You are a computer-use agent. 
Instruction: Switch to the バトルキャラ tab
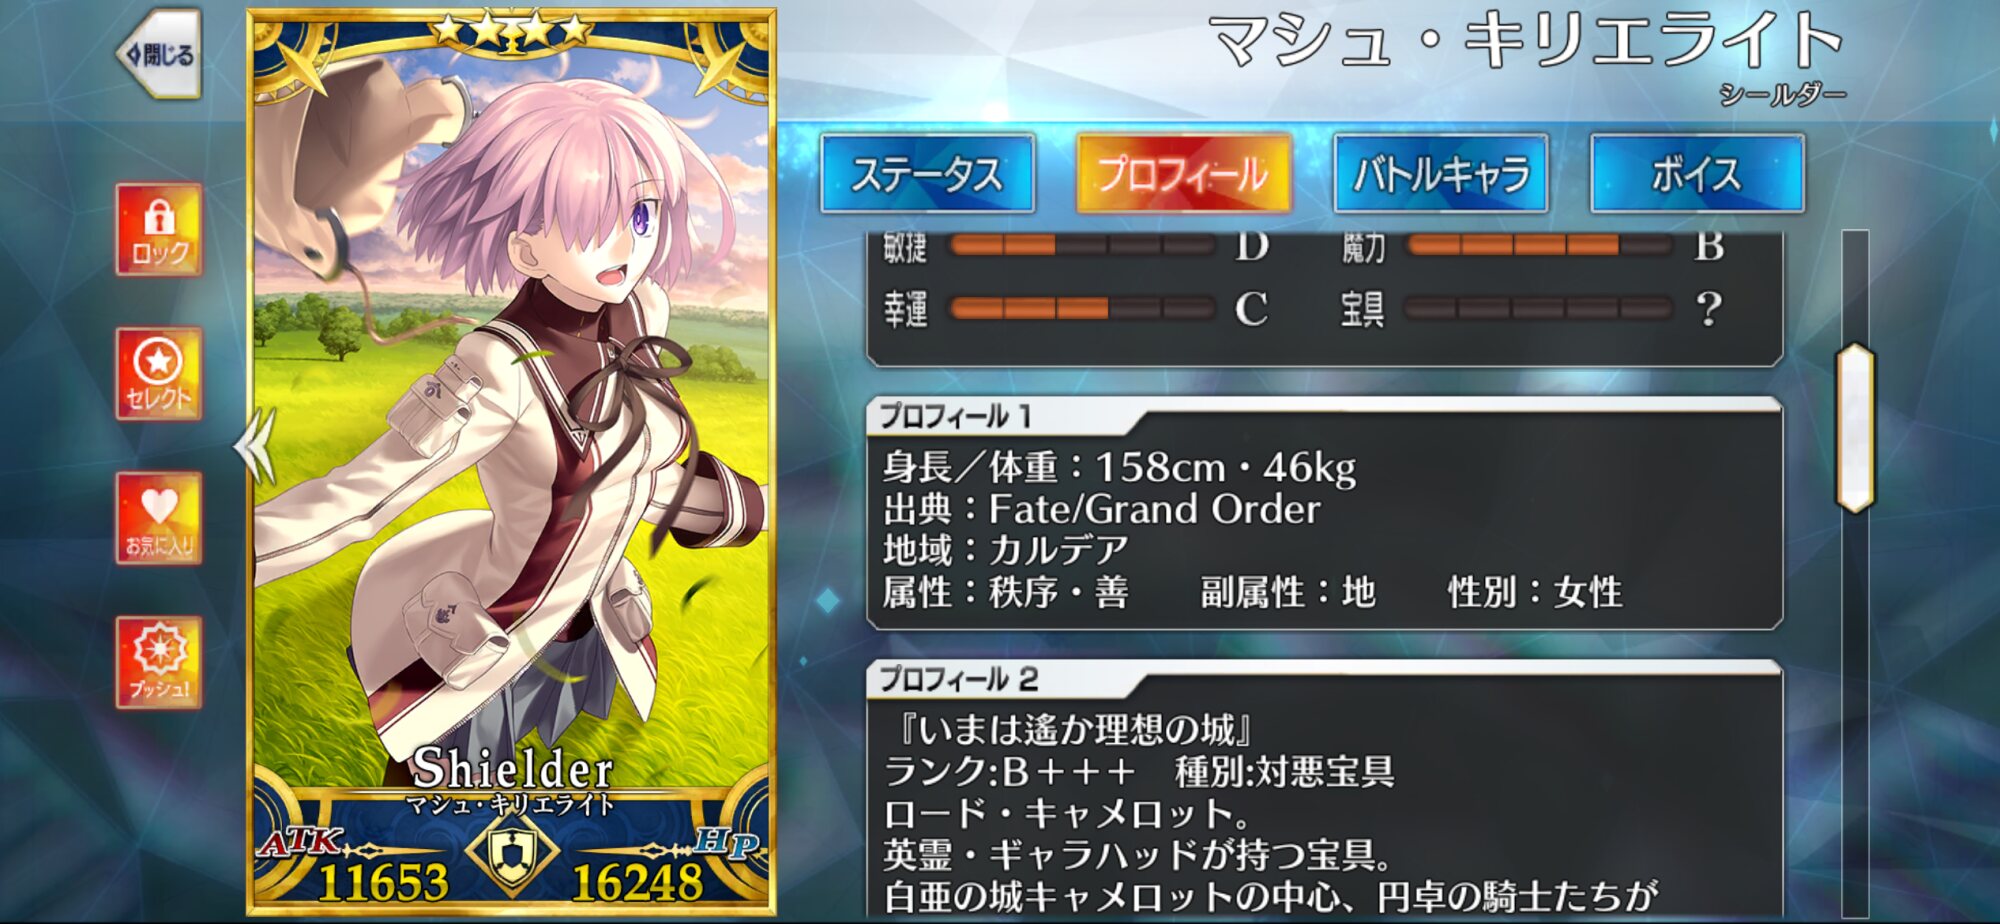pos(1440,174)
